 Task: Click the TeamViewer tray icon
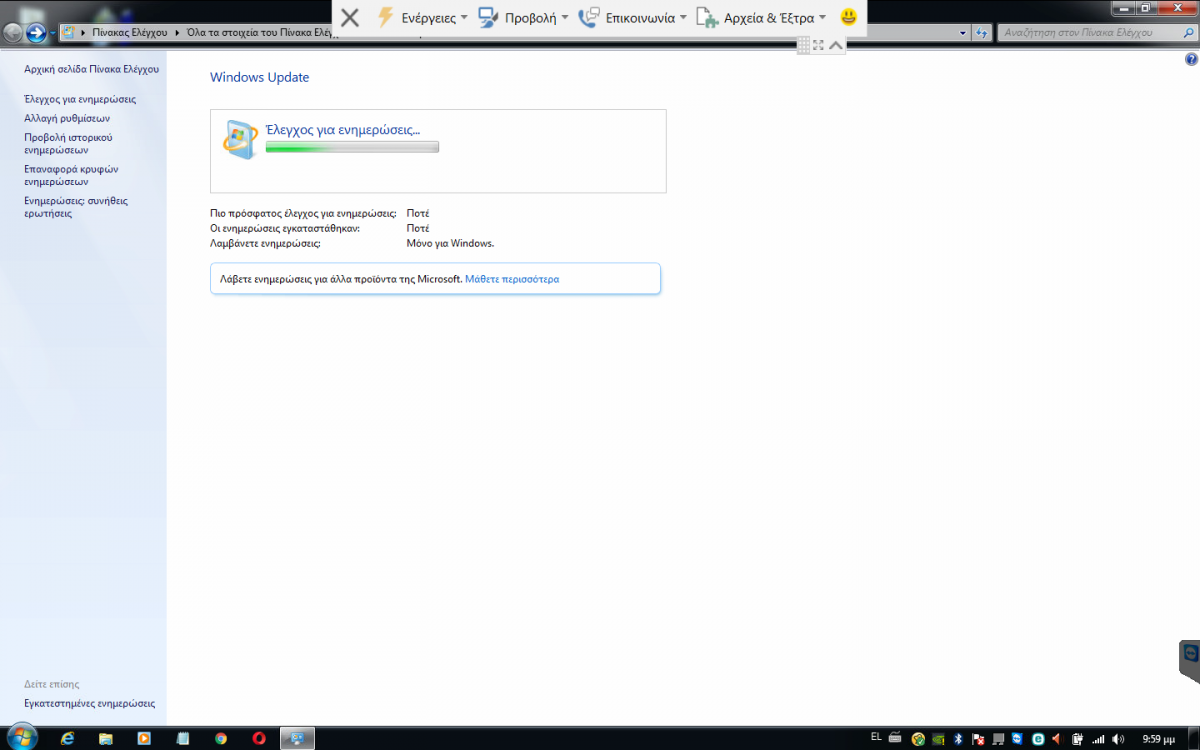1017,739
